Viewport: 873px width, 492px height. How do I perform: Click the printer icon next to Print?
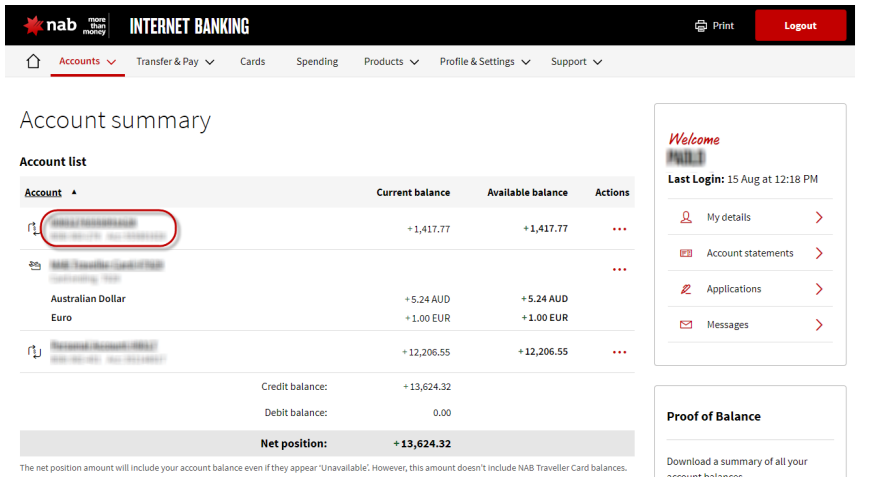click(701, 26)
